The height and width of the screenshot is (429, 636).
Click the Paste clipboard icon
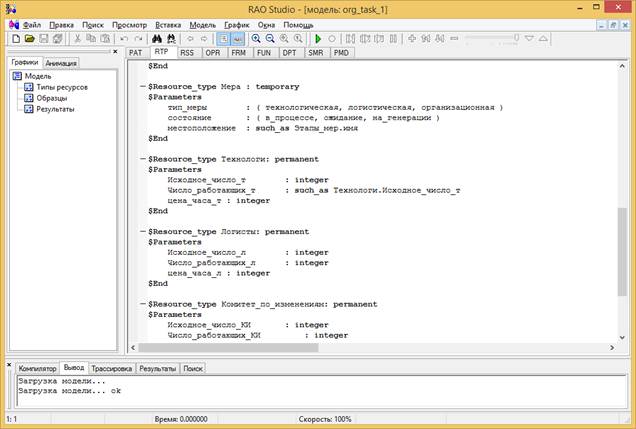(x=105, y=39)
